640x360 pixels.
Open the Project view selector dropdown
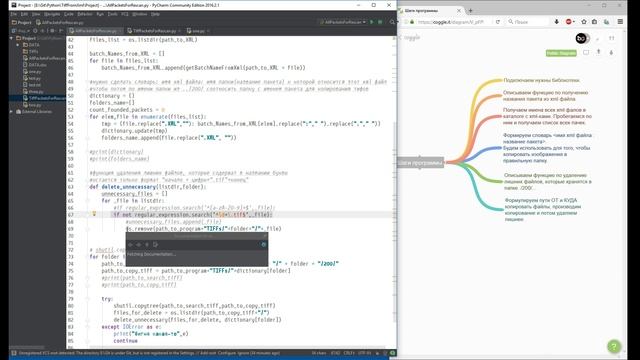click(20, 31)
